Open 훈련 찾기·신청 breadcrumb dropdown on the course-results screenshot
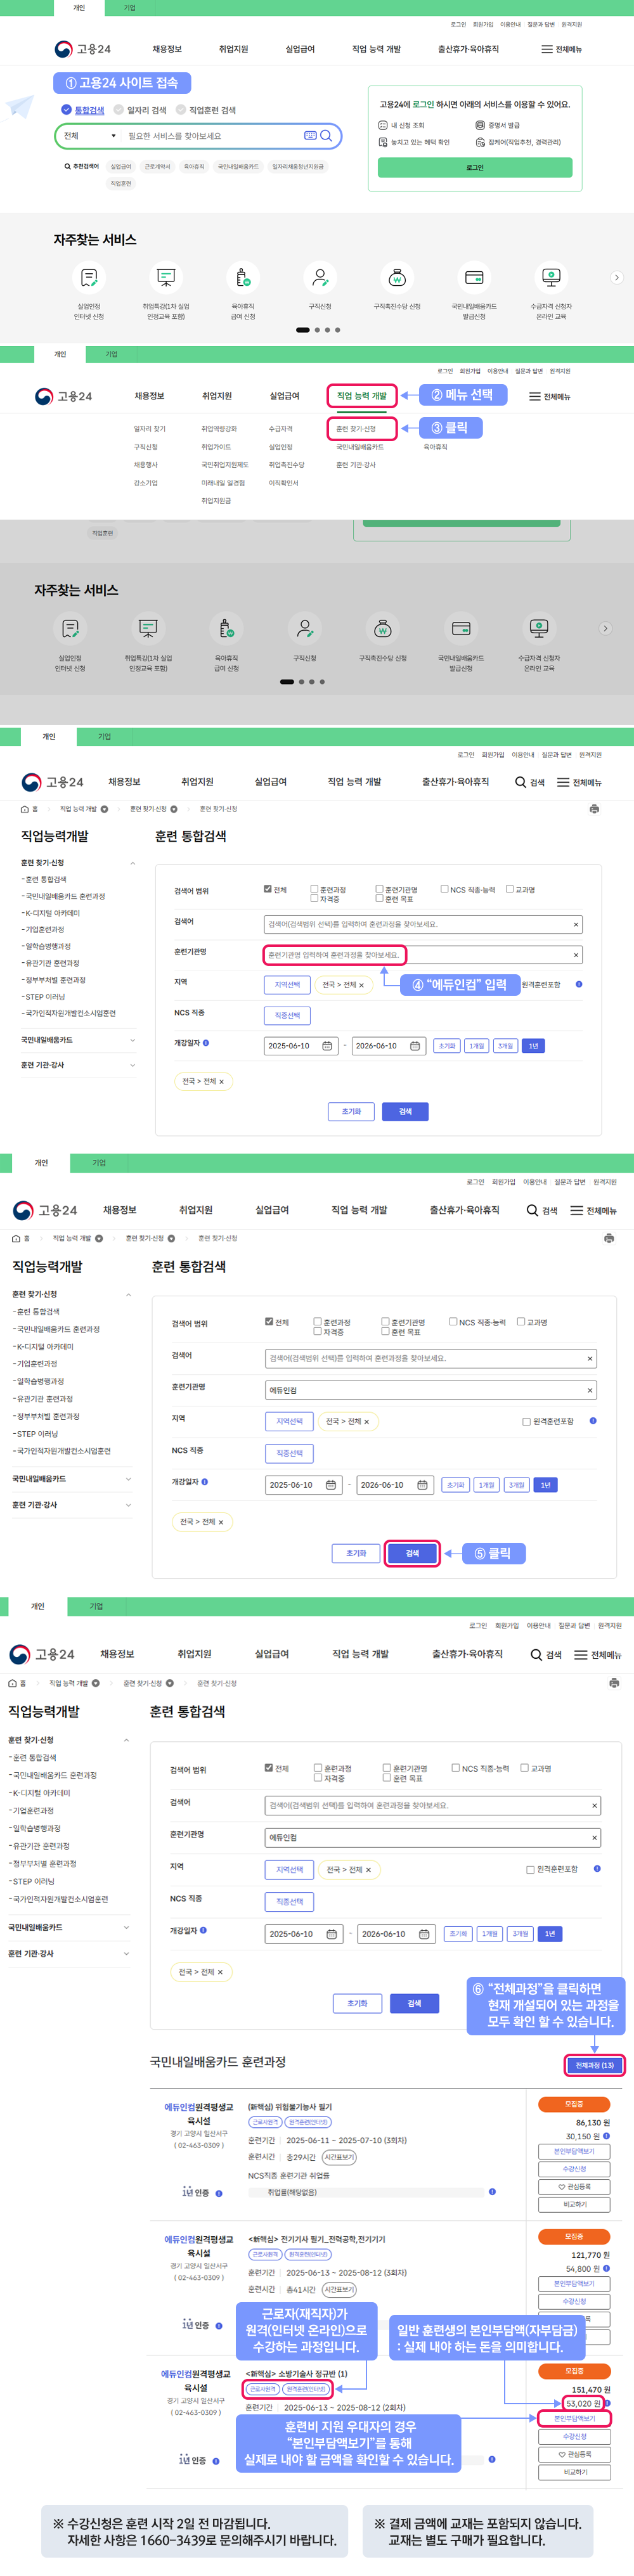634x2576 pixels. pos(170,1683)
